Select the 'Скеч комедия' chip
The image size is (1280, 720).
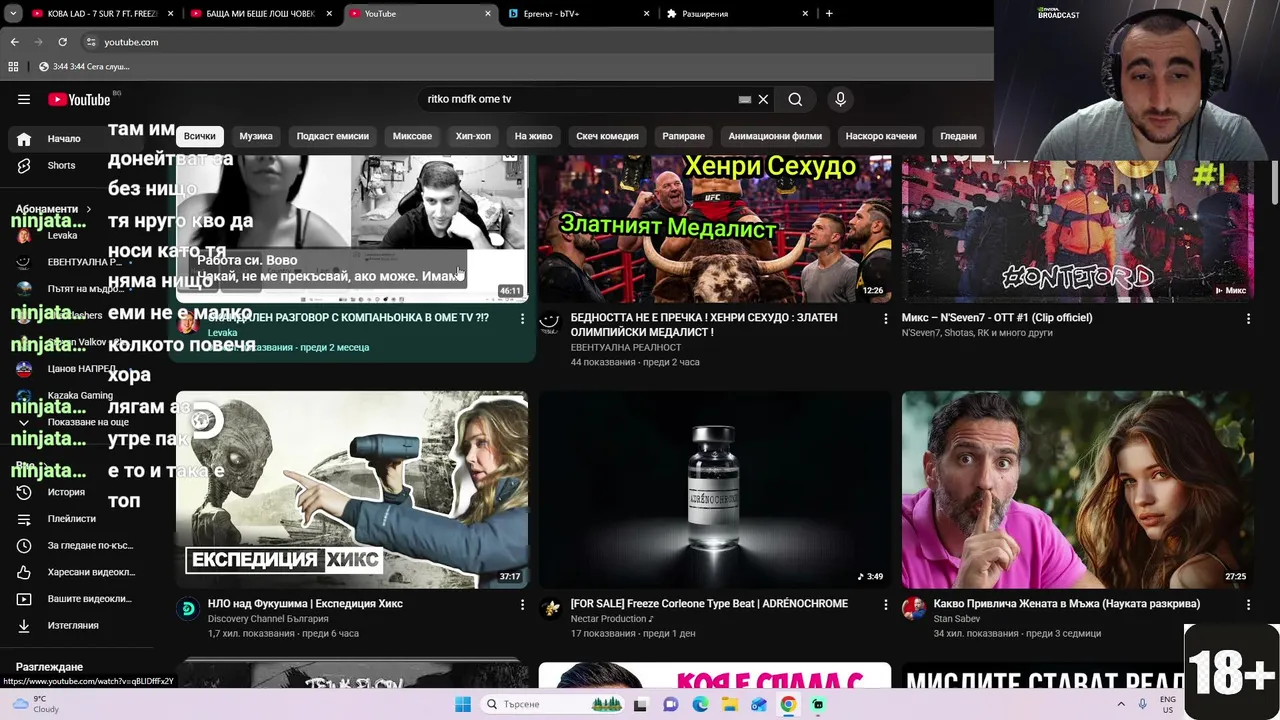607,136
